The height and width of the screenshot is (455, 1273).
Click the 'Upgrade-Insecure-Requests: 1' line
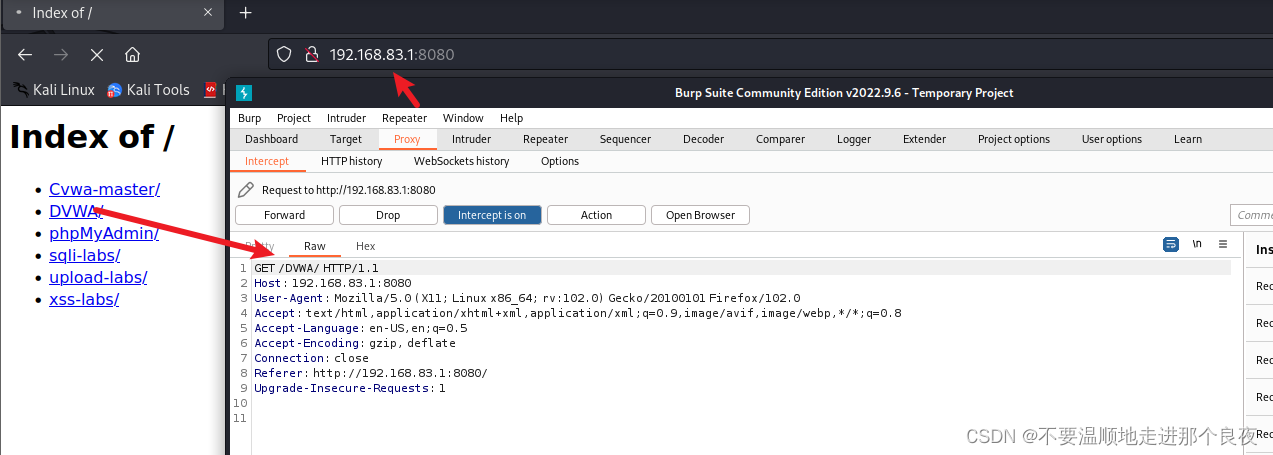[x=350, y=388]
